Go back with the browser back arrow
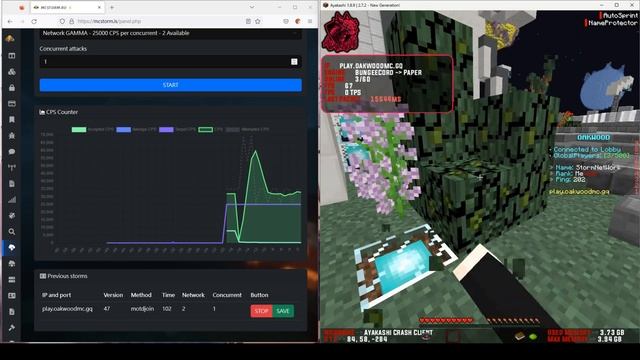The height and width of the screenshot is (360, 640). tap(10, 21)
